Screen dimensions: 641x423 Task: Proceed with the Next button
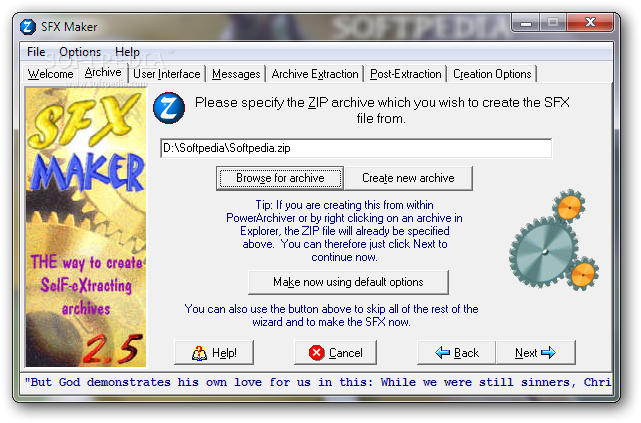click(536, 353)
